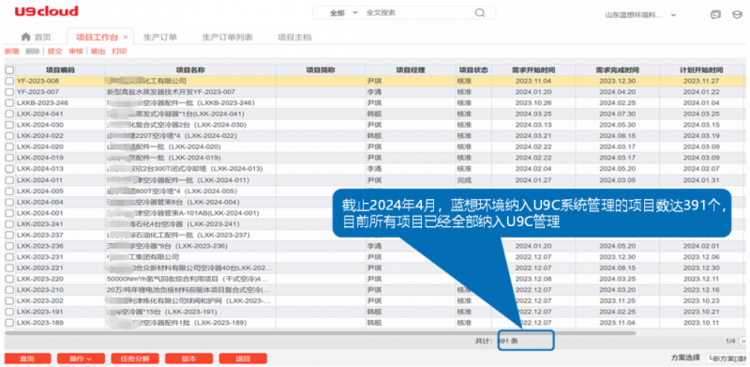This screenshot has width=750, height=367.
Task: Select project code LXK-2024-020 cell
Action: [x=40, y=147]
